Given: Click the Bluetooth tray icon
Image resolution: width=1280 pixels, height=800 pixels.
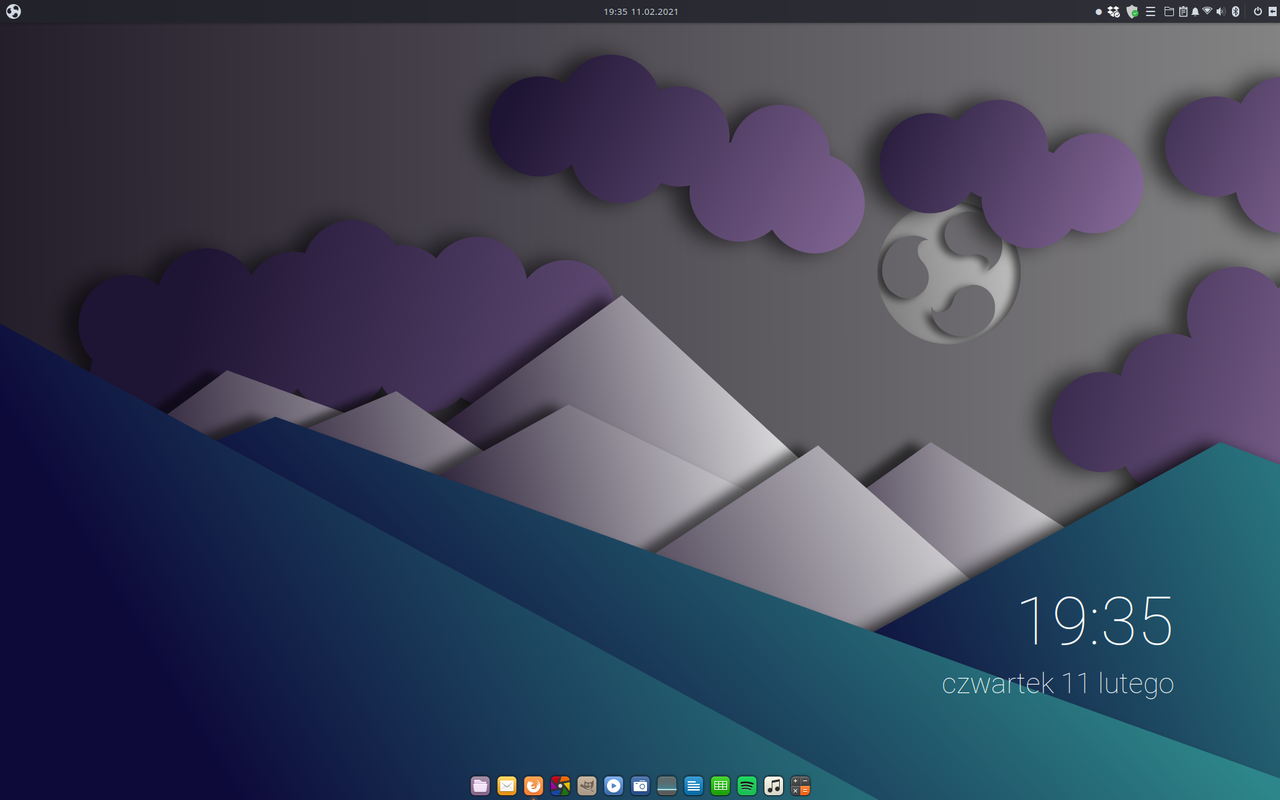Looking at the screenshot, I should tap(1236, 12).
